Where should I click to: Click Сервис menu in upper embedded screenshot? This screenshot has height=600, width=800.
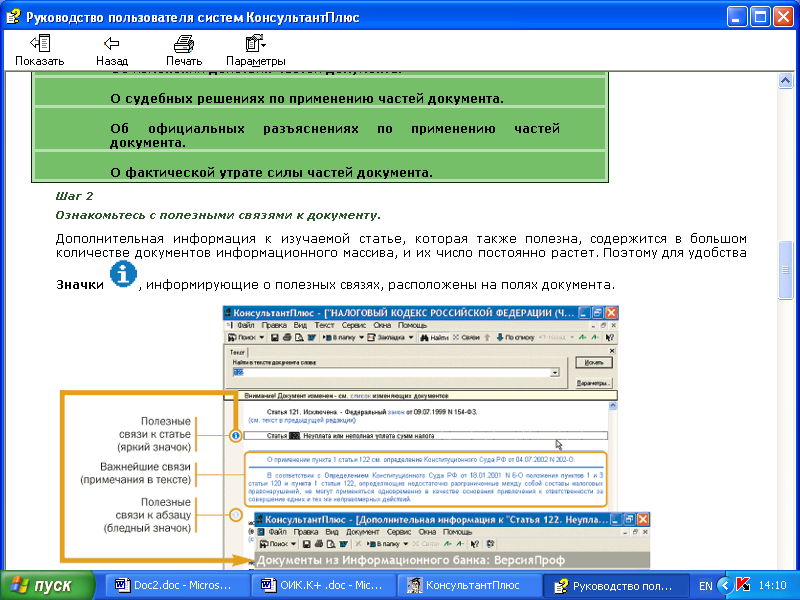354,325
